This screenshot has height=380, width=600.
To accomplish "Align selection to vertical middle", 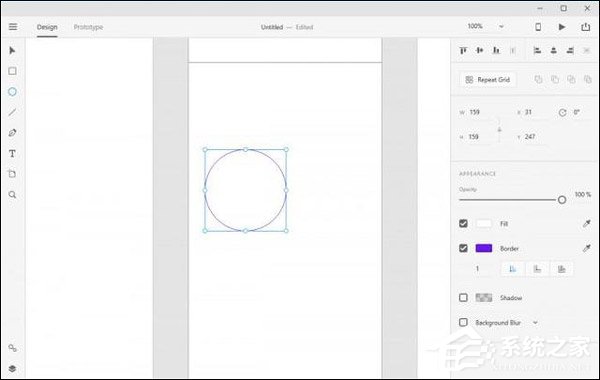I will pyautogui.click(x=479, y=50).
